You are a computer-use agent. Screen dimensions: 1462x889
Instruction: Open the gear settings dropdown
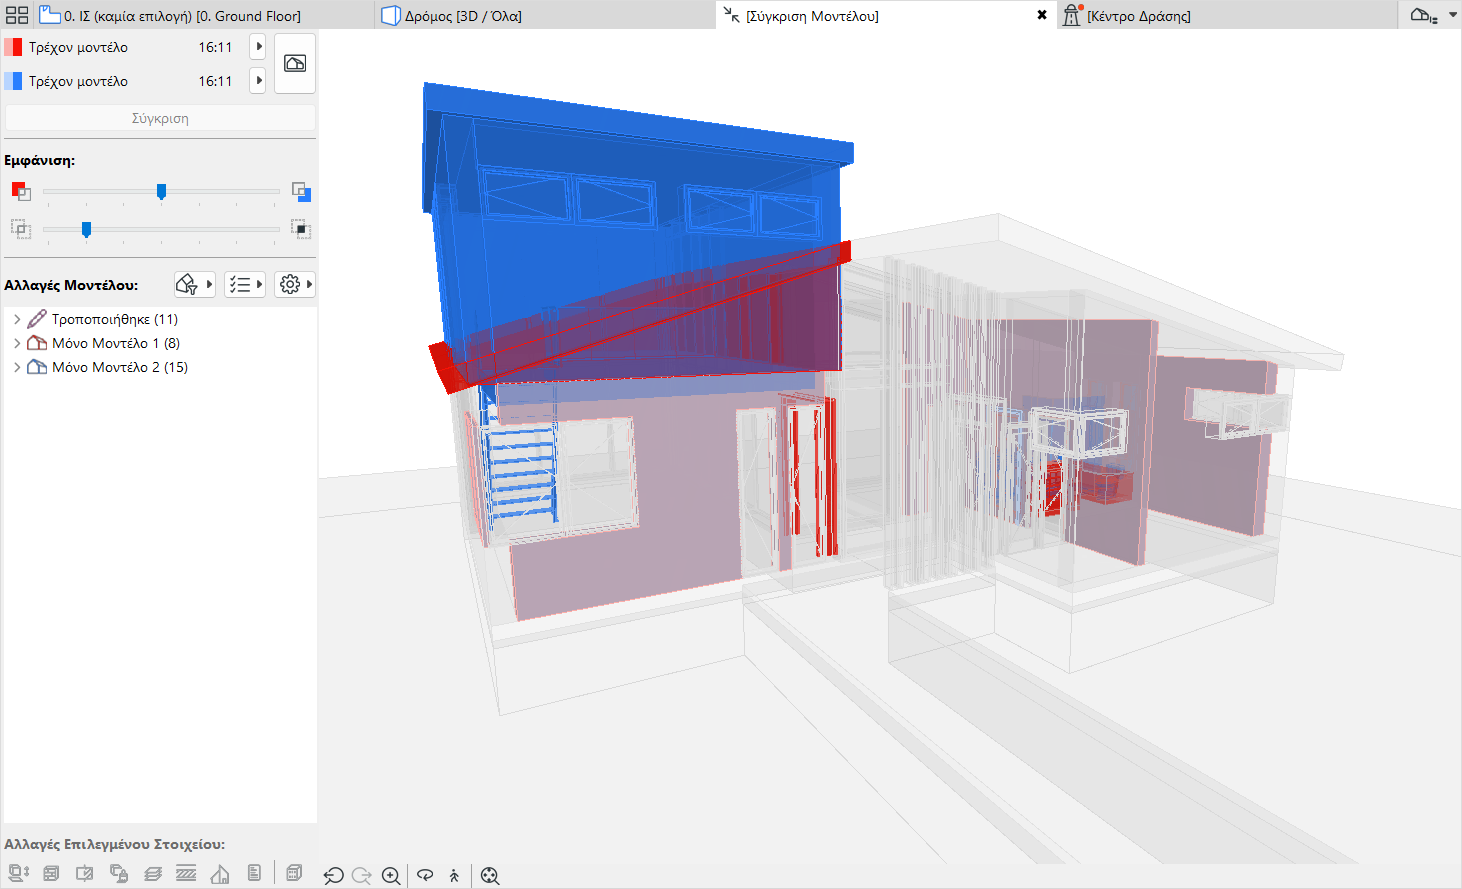[x=296, y=285]
